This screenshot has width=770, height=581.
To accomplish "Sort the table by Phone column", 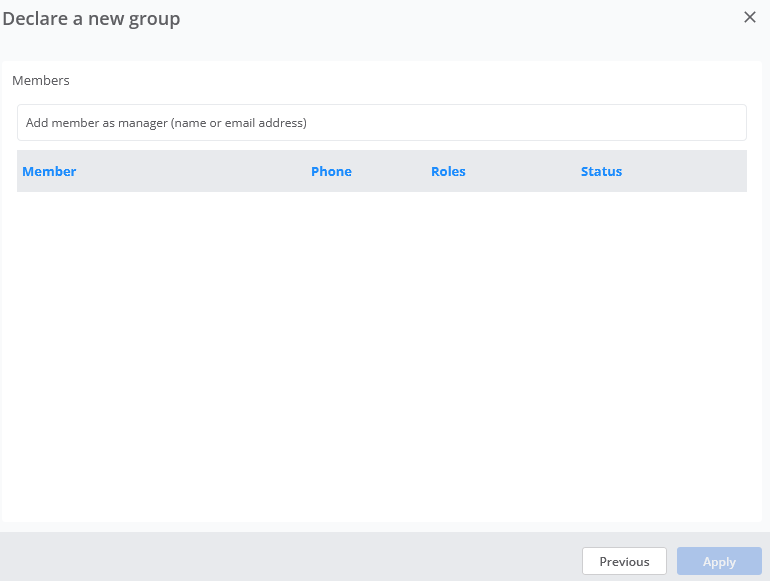I will (x=331, y=171).
